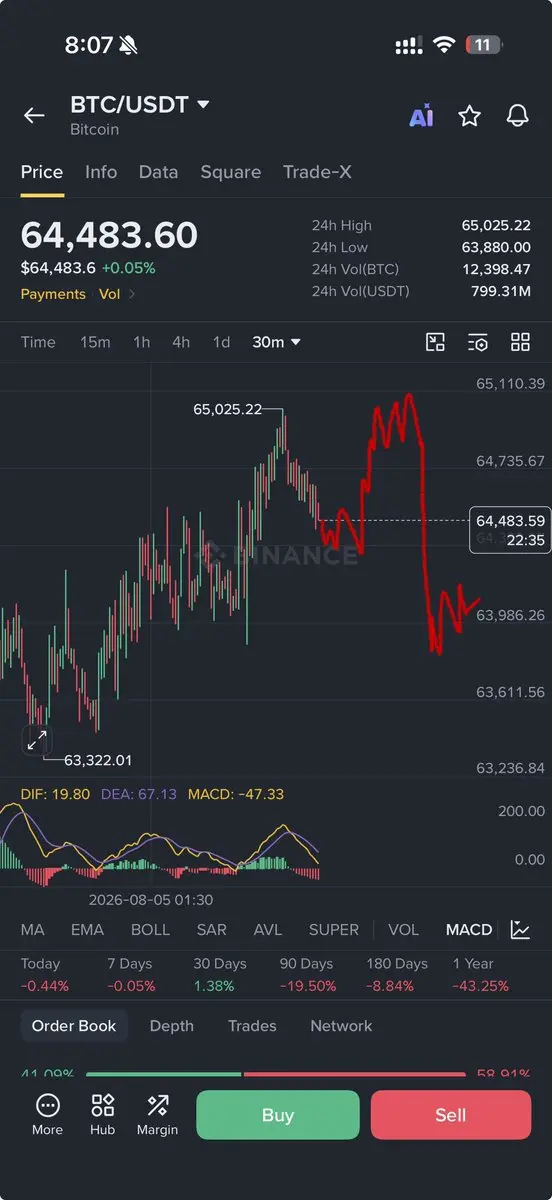Switch to the Info tab
Screen dimensions: 552x1200
pos(101,172)
